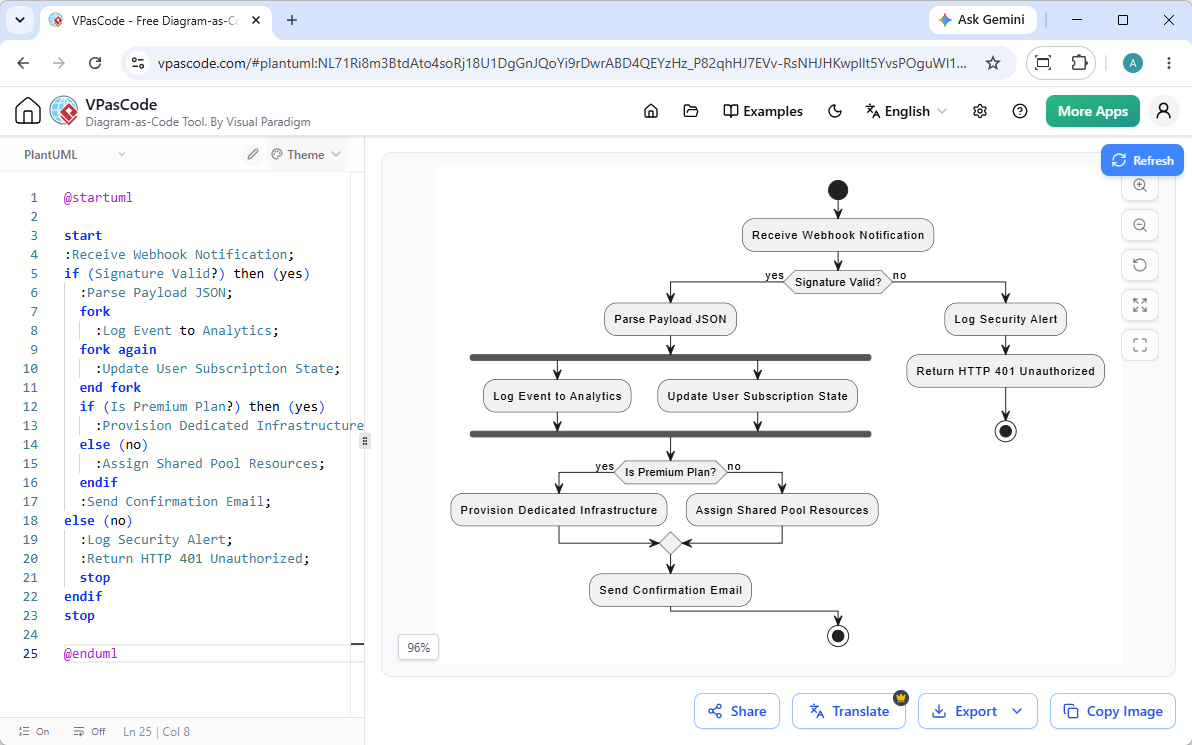The image size is (1192, 745).
Task: Open the folder icon for files
Action: [690, 111]
